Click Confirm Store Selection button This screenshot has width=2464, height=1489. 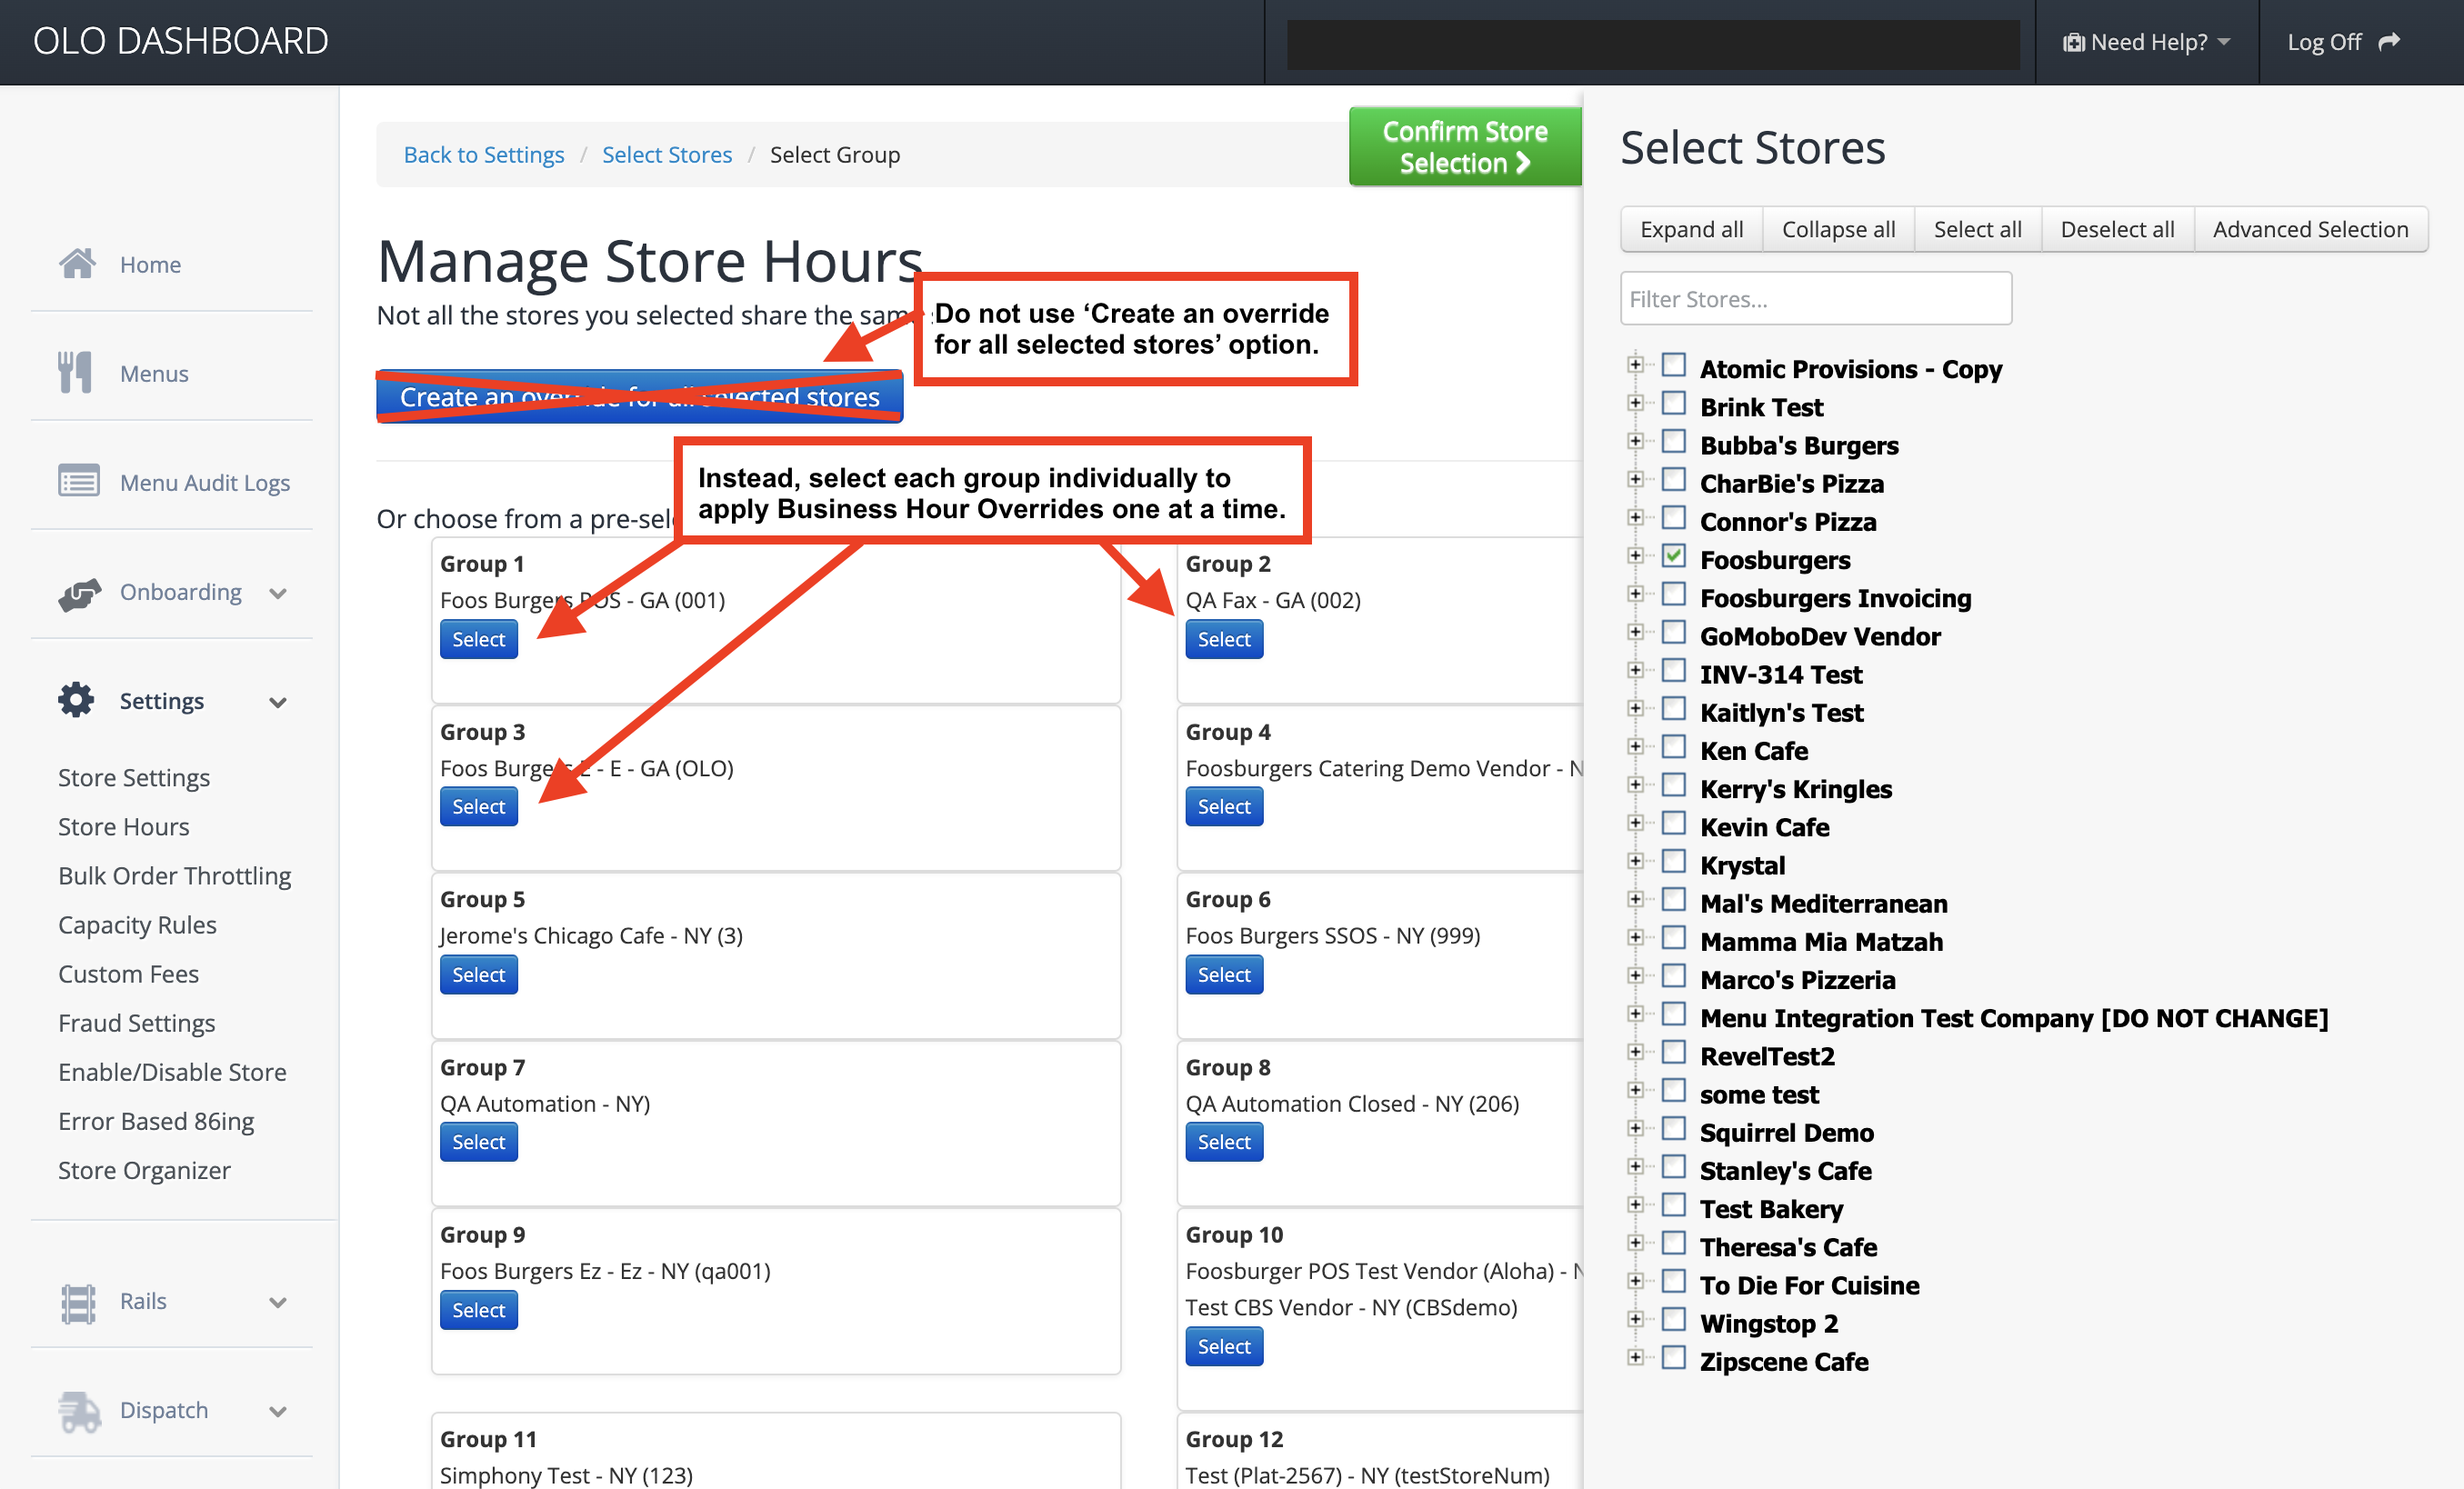click(x=1465, y=147)
